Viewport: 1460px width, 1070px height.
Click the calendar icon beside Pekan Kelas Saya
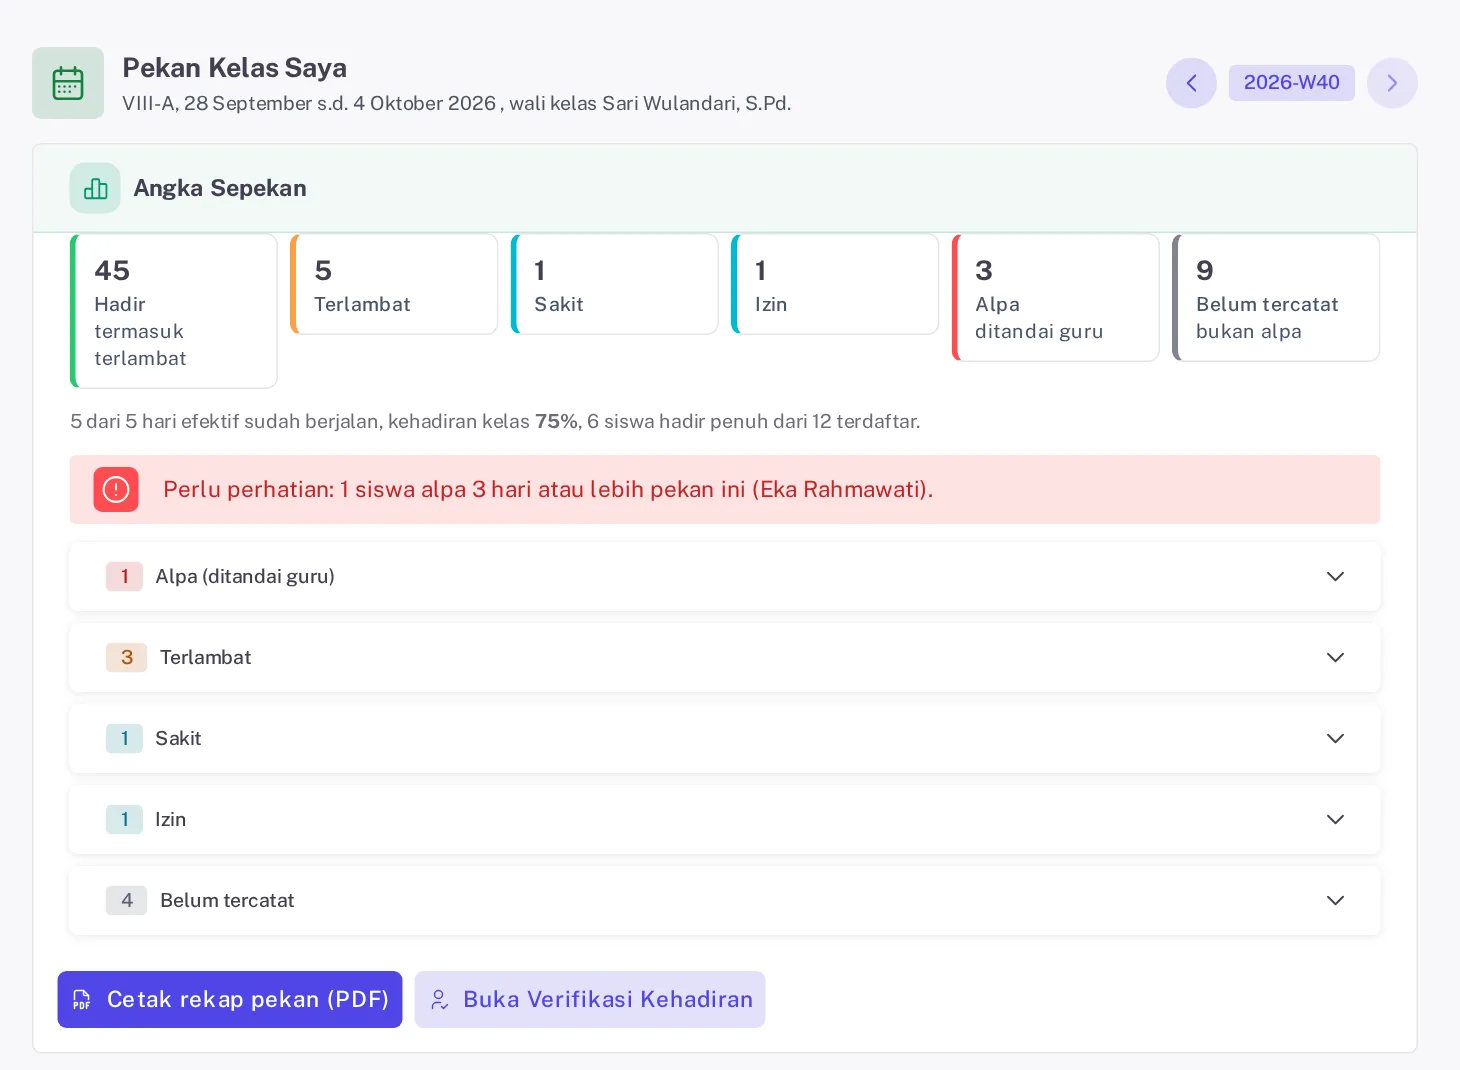tap(68, 83)
